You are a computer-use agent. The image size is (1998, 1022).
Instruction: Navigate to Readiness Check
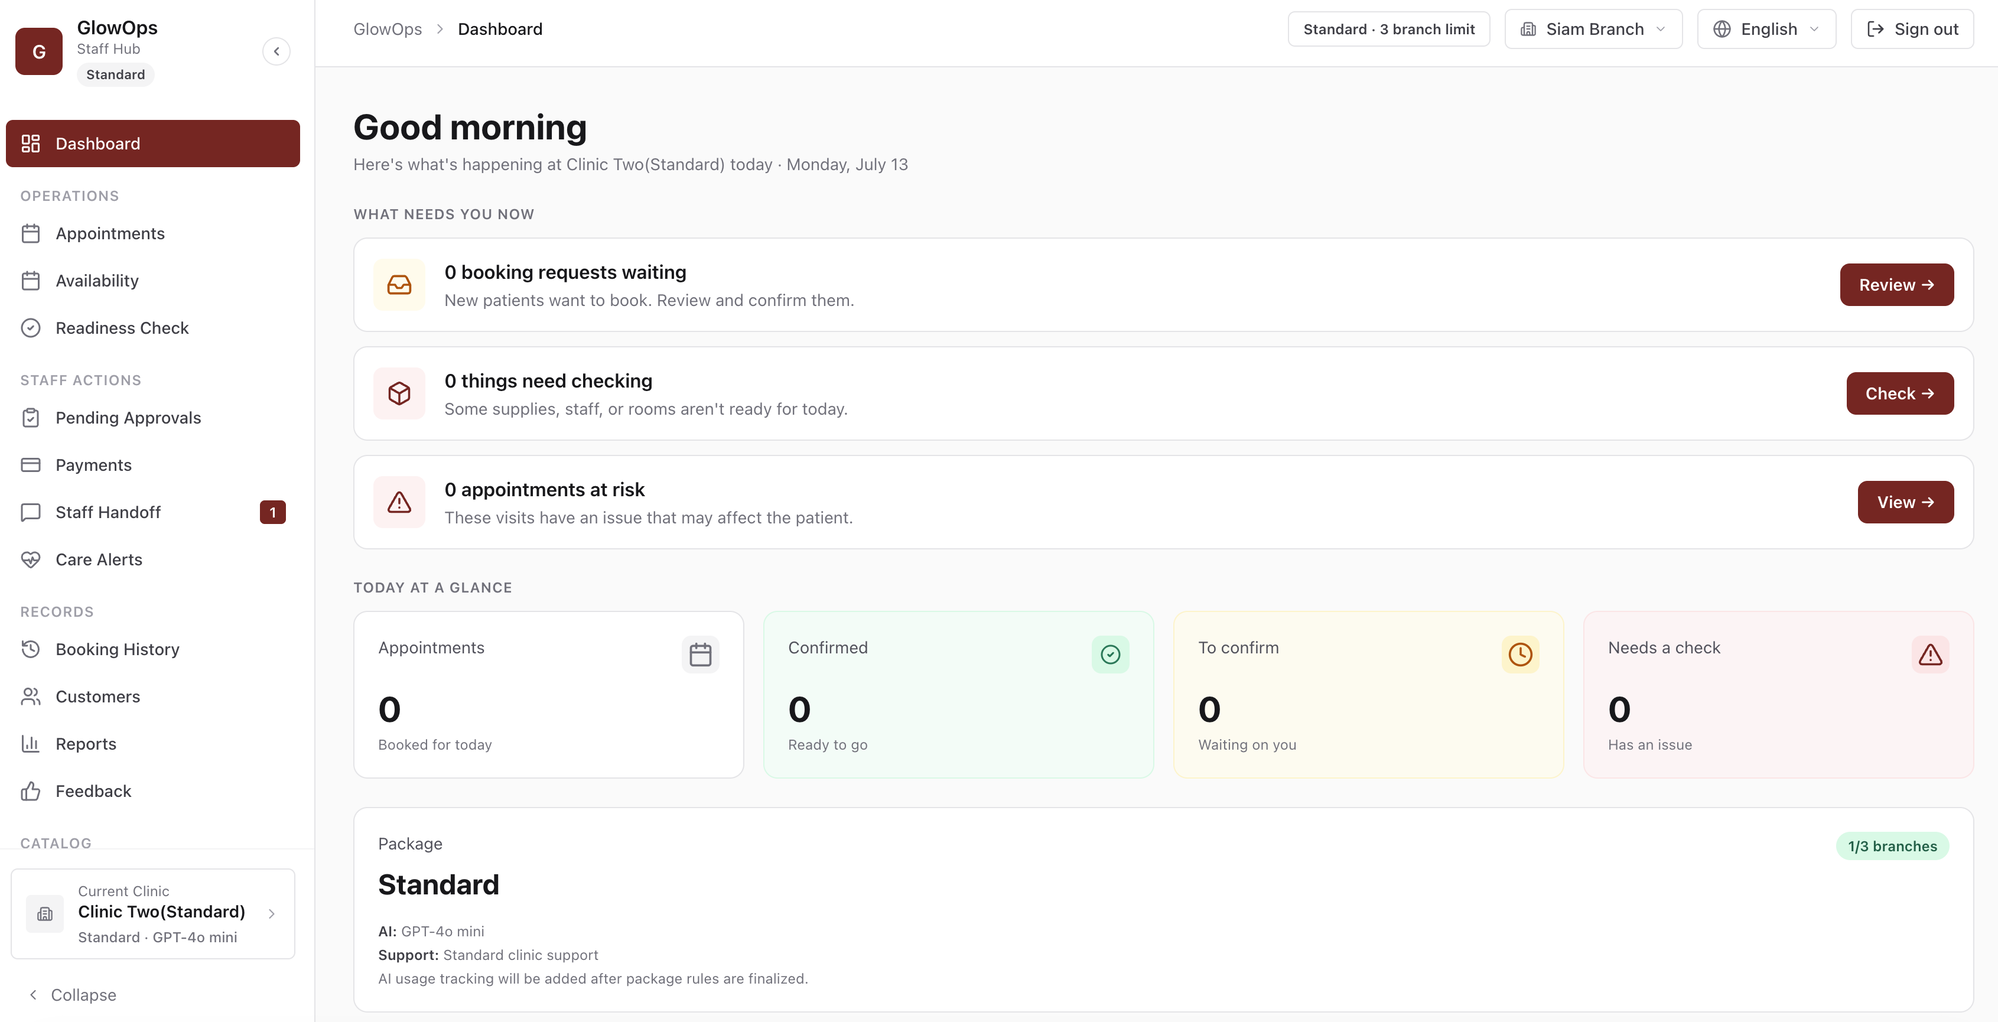pos(153,327)
